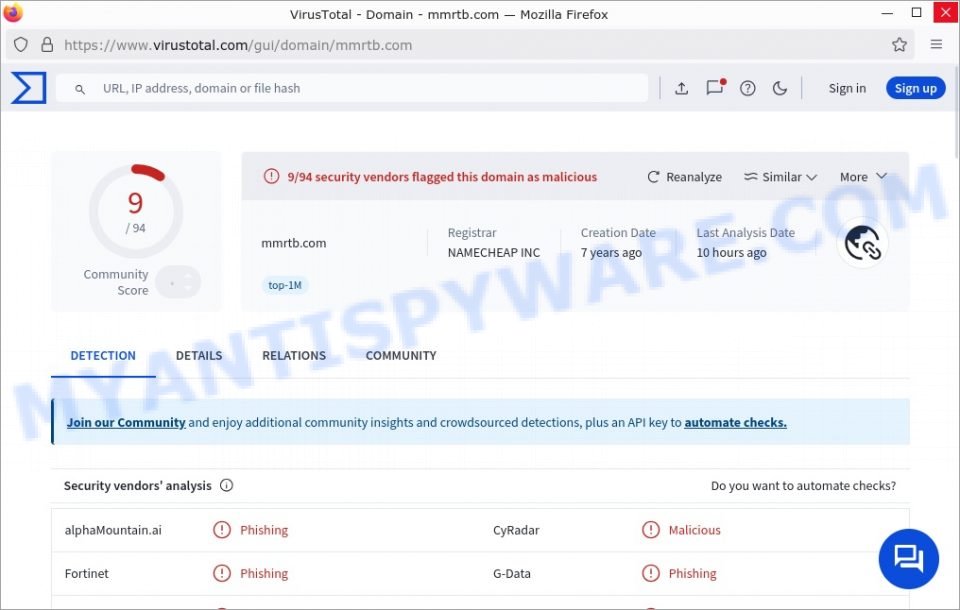This screenshot has height=610, width=960.
Task: Click the mmrtb.com domain name text
Action: click(x=294, y=243)
